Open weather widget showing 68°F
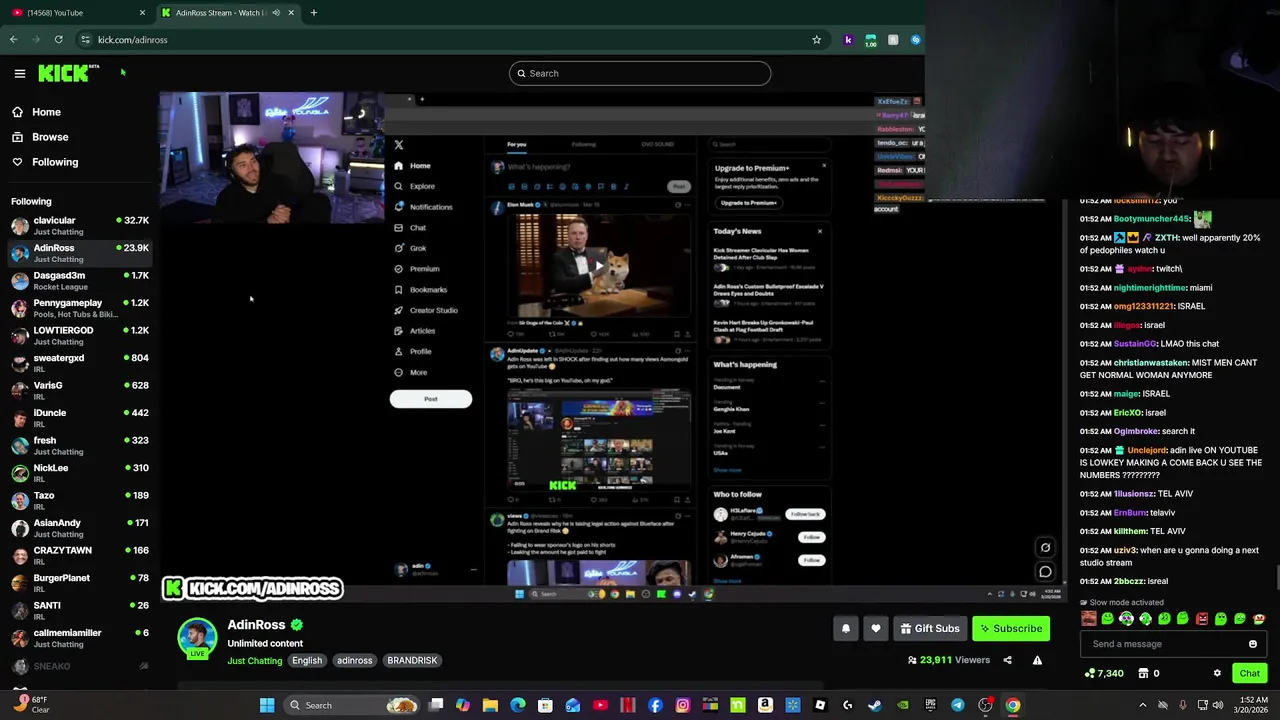The image size is (1280, 720). [x=32, y=705]
